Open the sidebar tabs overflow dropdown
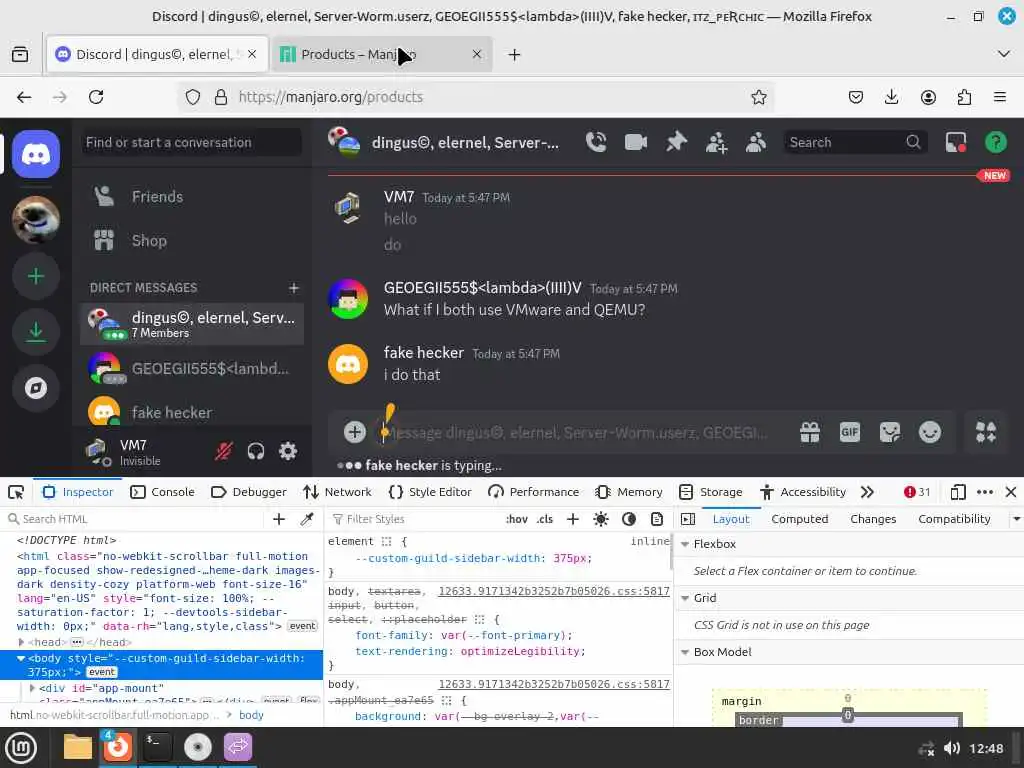This screenshot has height=768, width=1024. click(1016, 519)
